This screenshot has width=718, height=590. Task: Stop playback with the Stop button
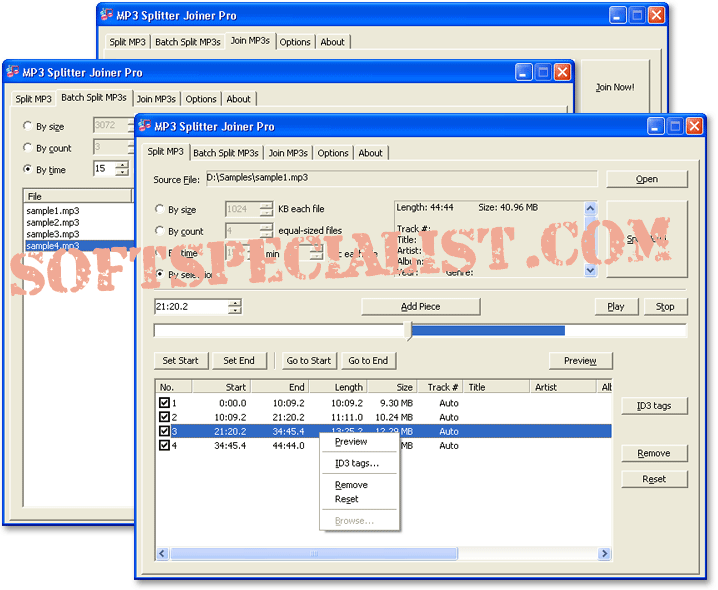pyautogui.click(x=665, y=307)
